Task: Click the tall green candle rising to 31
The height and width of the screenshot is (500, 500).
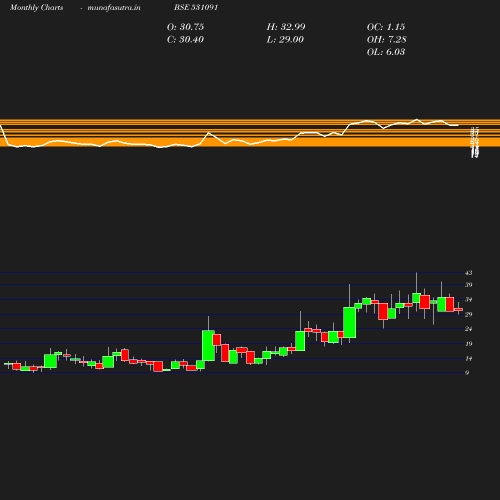Action: point(350,322)
